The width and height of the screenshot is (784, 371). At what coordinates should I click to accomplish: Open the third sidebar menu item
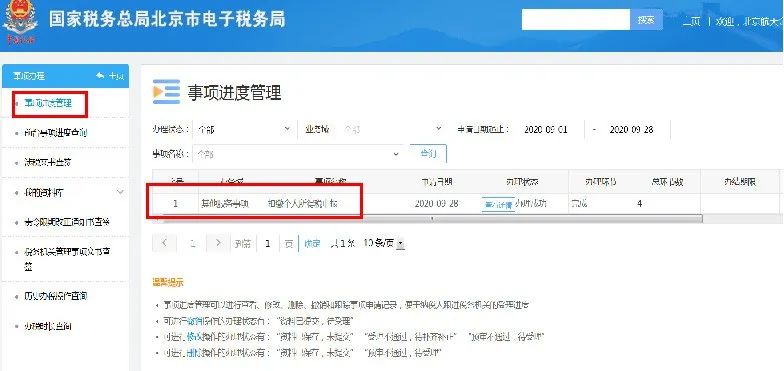tap(48, 162)
